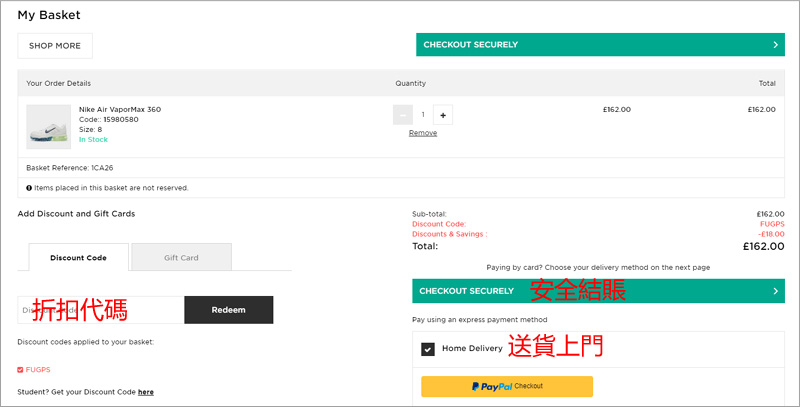Pay with the PayPal Checkout button

pyautogui.click(x=506, y=386)
